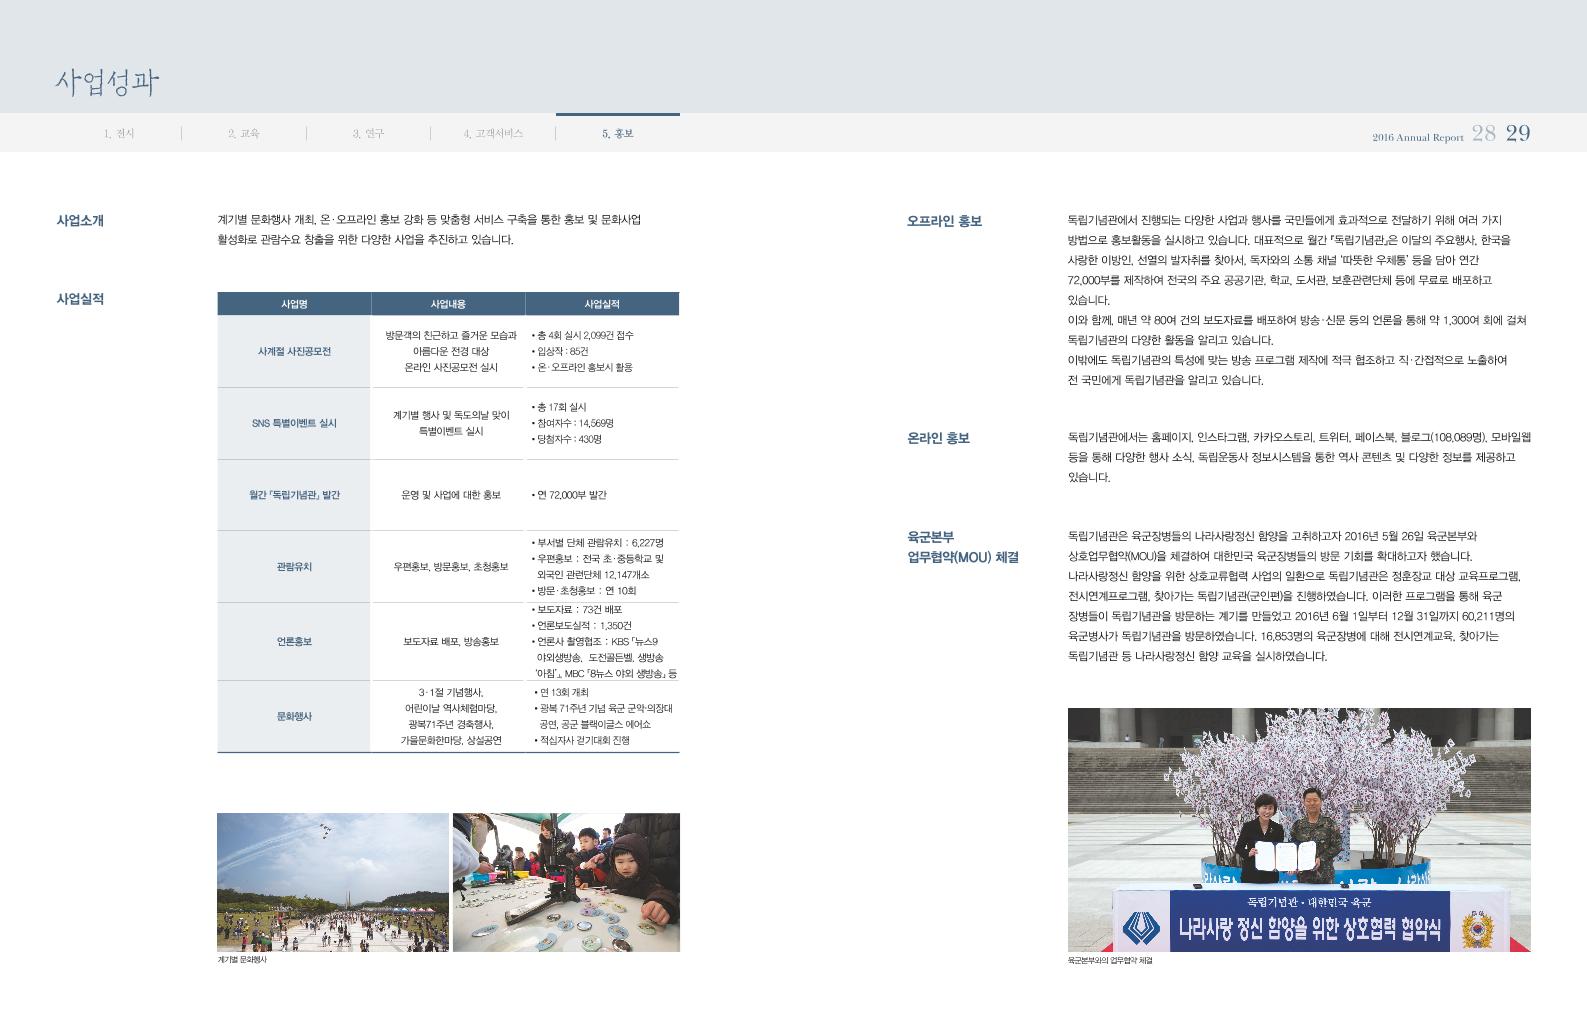1587x1020 pixels.
Task: Click the '부서별 단체 관람유치 : 6,227명' entry
Action: click(x=598, y=543)
